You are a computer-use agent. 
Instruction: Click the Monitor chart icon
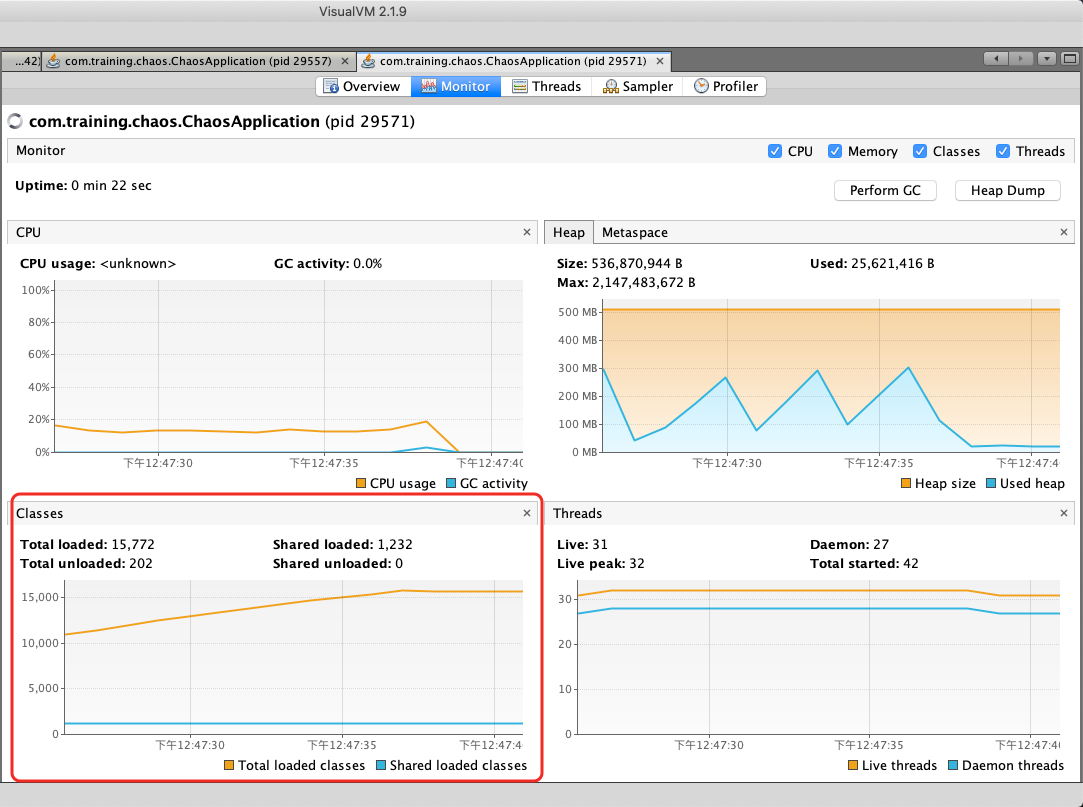pyautogui.click(x=428, y=86)
